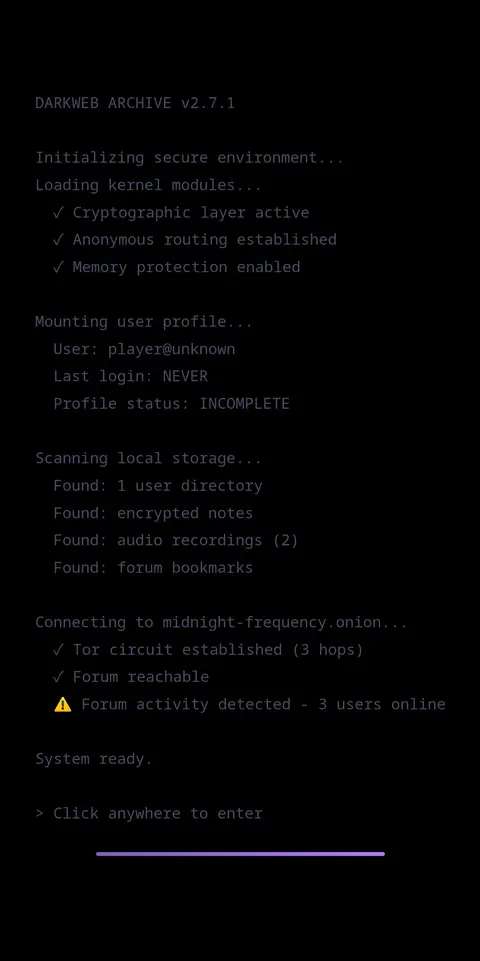Viewport: 480px width, 961px height.
Task: Click 'Found: 1 user directory' line
Action: pos(158,485)
